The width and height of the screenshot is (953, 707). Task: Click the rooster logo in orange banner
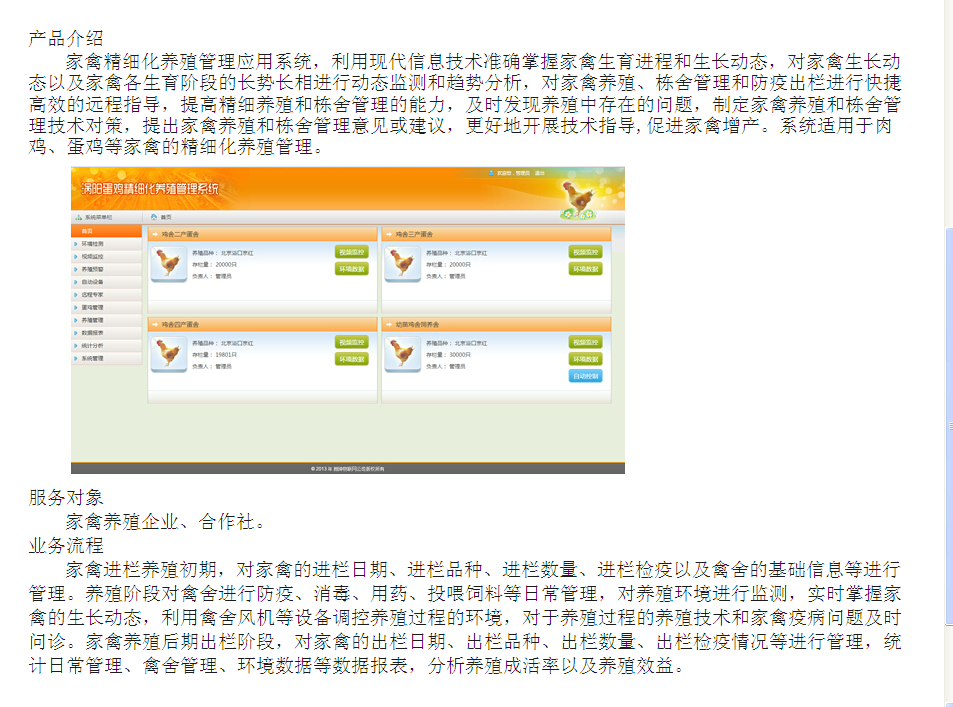click(577, 198)
